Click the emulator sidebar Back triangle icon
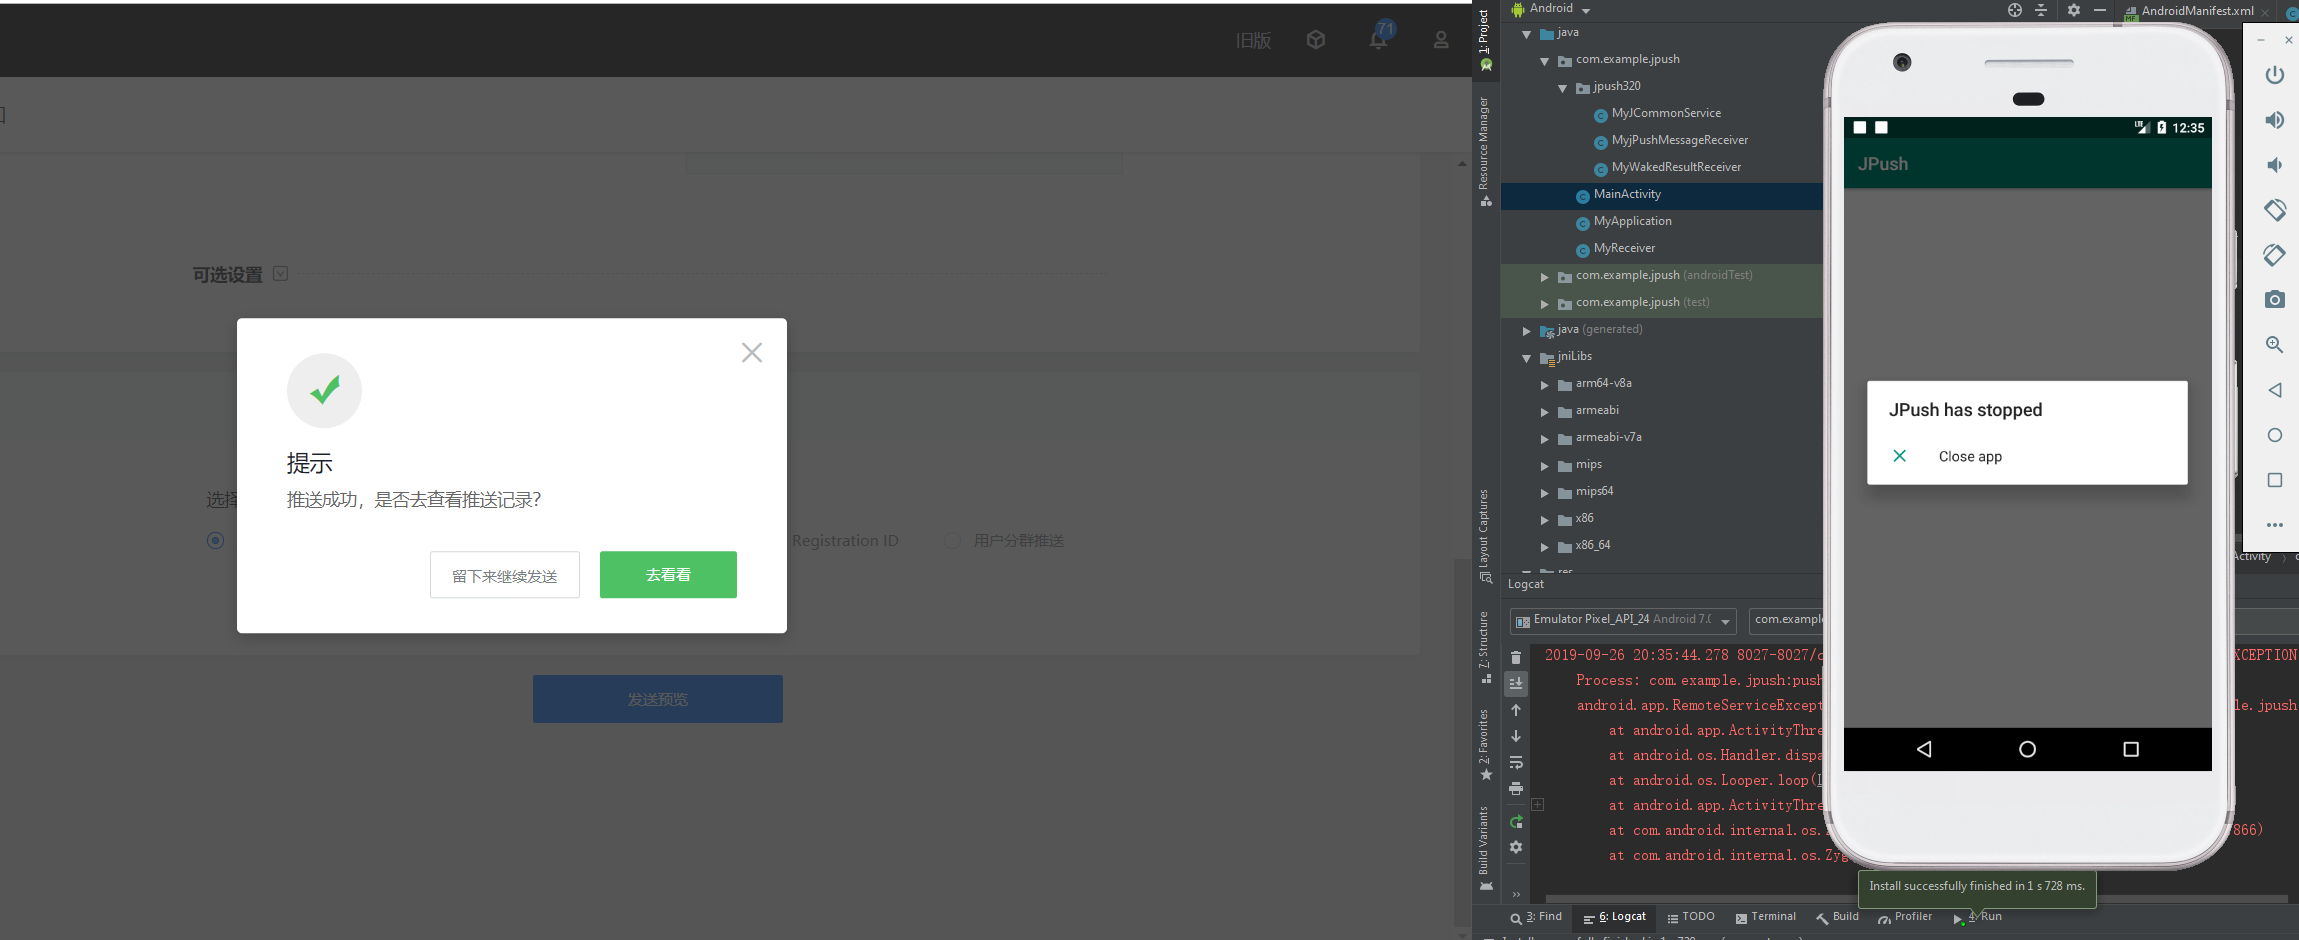 tap(2274, 390)
